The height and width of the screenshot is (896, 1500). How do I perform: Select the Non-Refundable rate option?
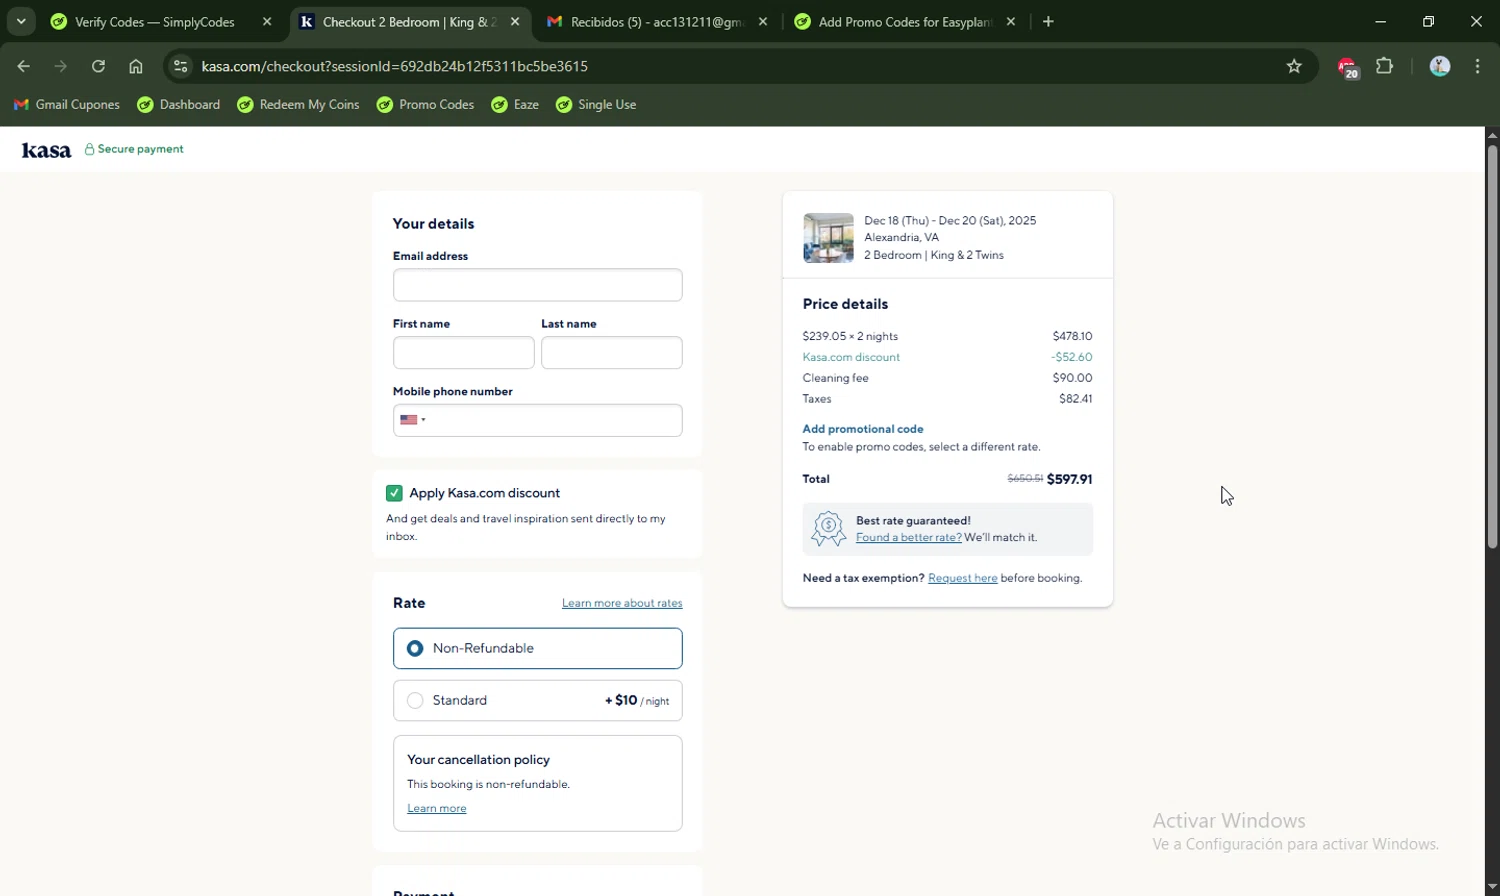(538, 648)
